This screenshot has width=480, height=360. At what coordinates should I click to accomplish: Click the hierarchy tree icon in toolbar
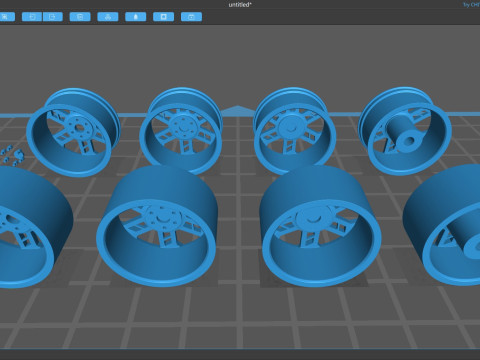coord(108,17)
